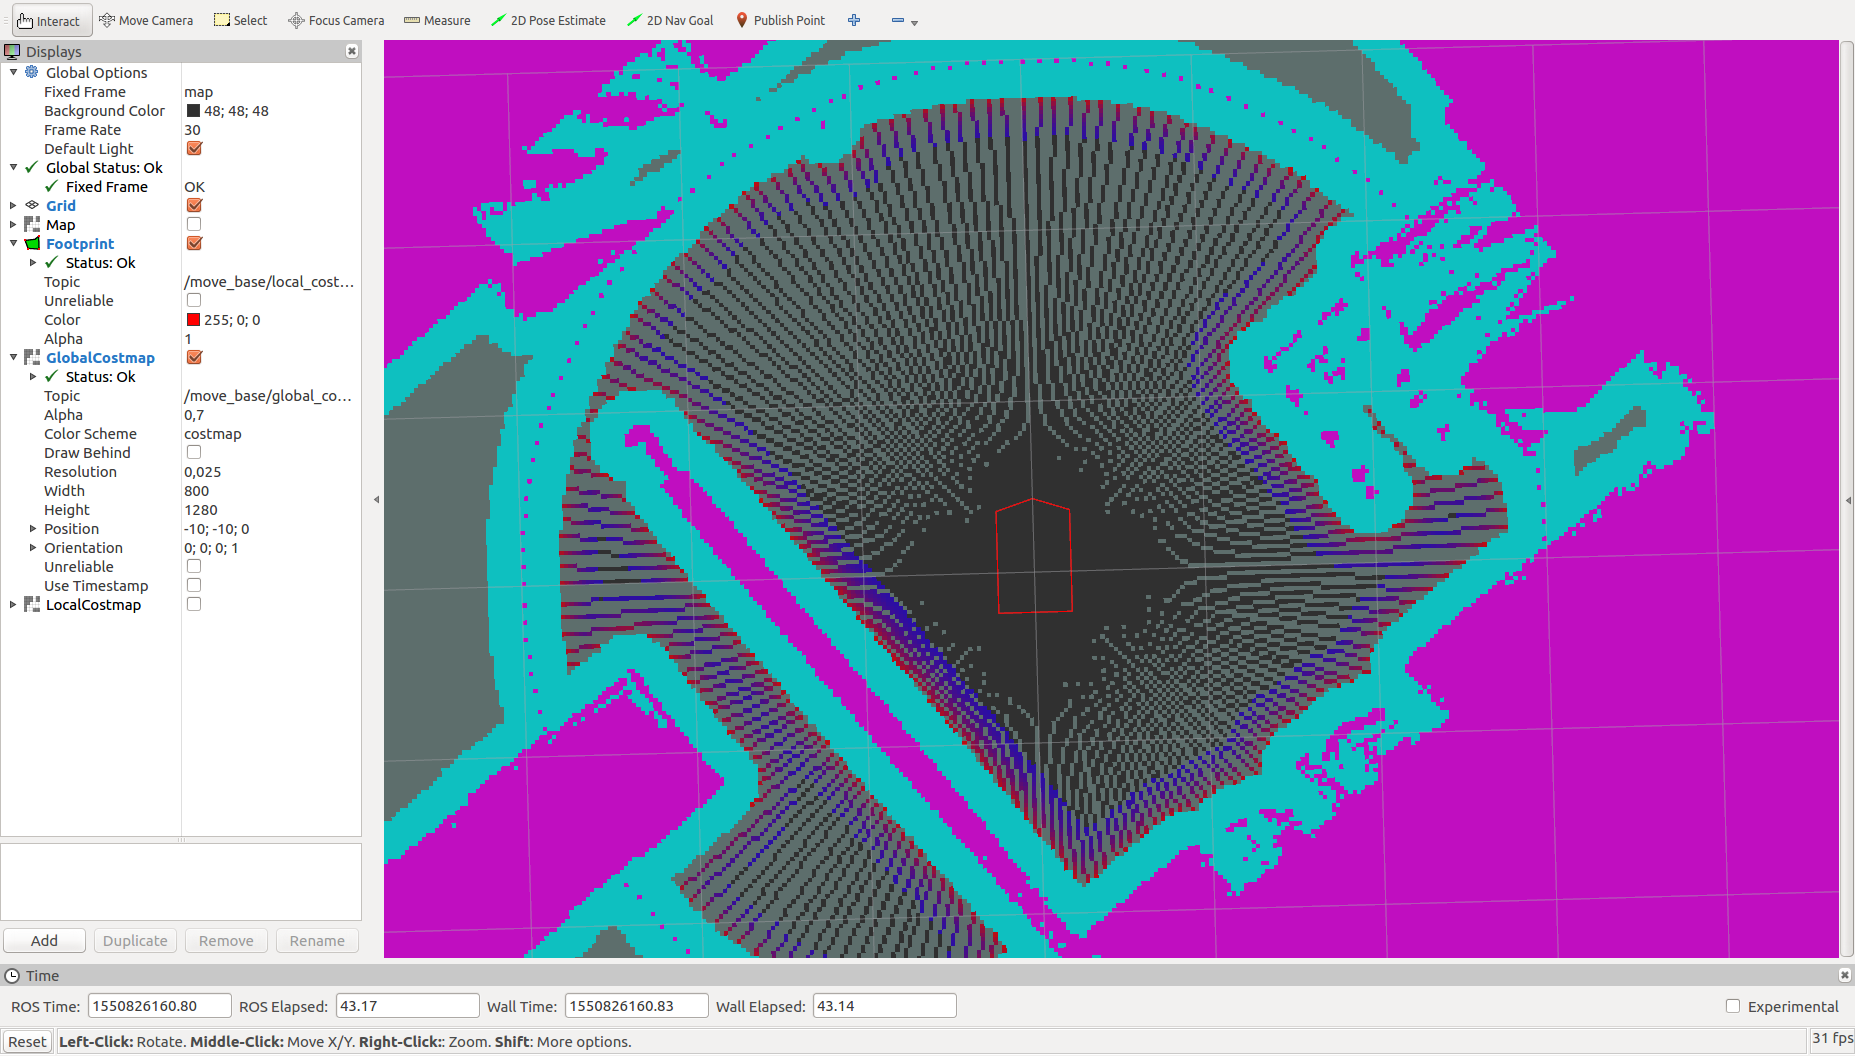
Task: Enable the LocalCostmap display checkbox
Action: tap(194, 604)
